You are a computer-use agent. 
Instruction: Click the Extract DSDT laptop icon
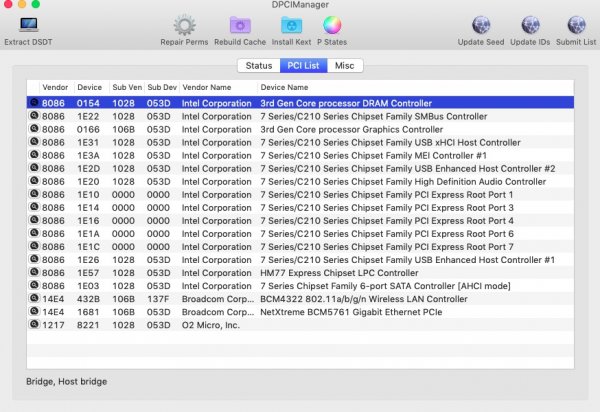(x=28, y=25)
